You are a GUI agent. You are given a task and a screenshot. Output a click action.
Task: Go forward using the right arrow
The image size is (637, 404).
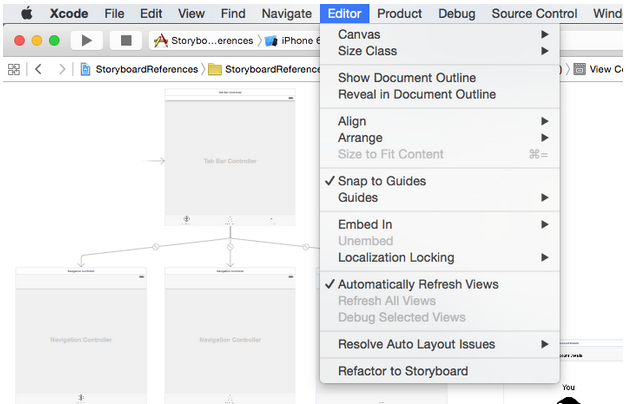pos(62,69)
